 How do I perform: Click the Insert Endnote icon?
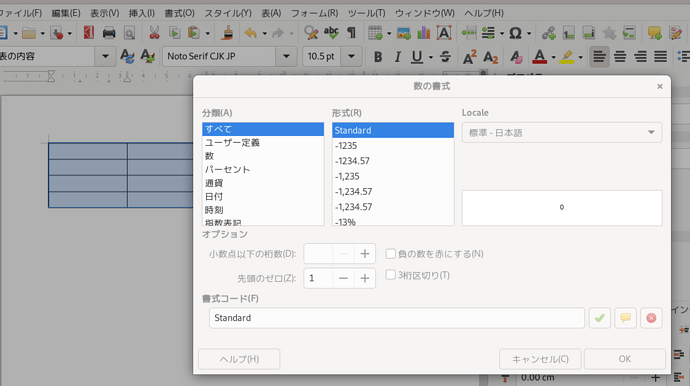pos(589,33)
